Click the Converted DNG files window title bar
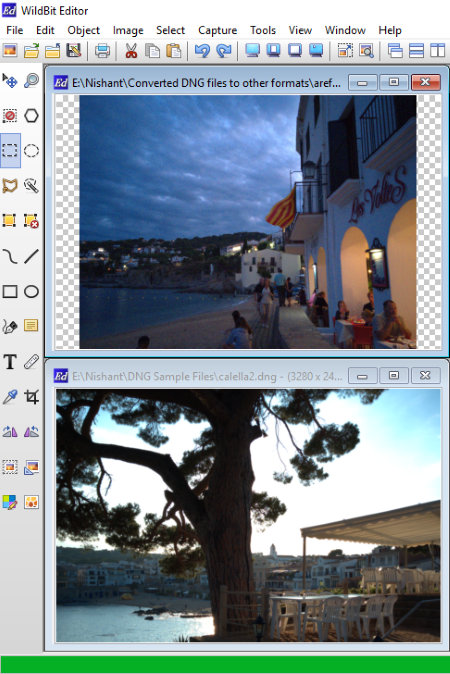The width and height of the screenshot is (450, 674). [206, 83]
